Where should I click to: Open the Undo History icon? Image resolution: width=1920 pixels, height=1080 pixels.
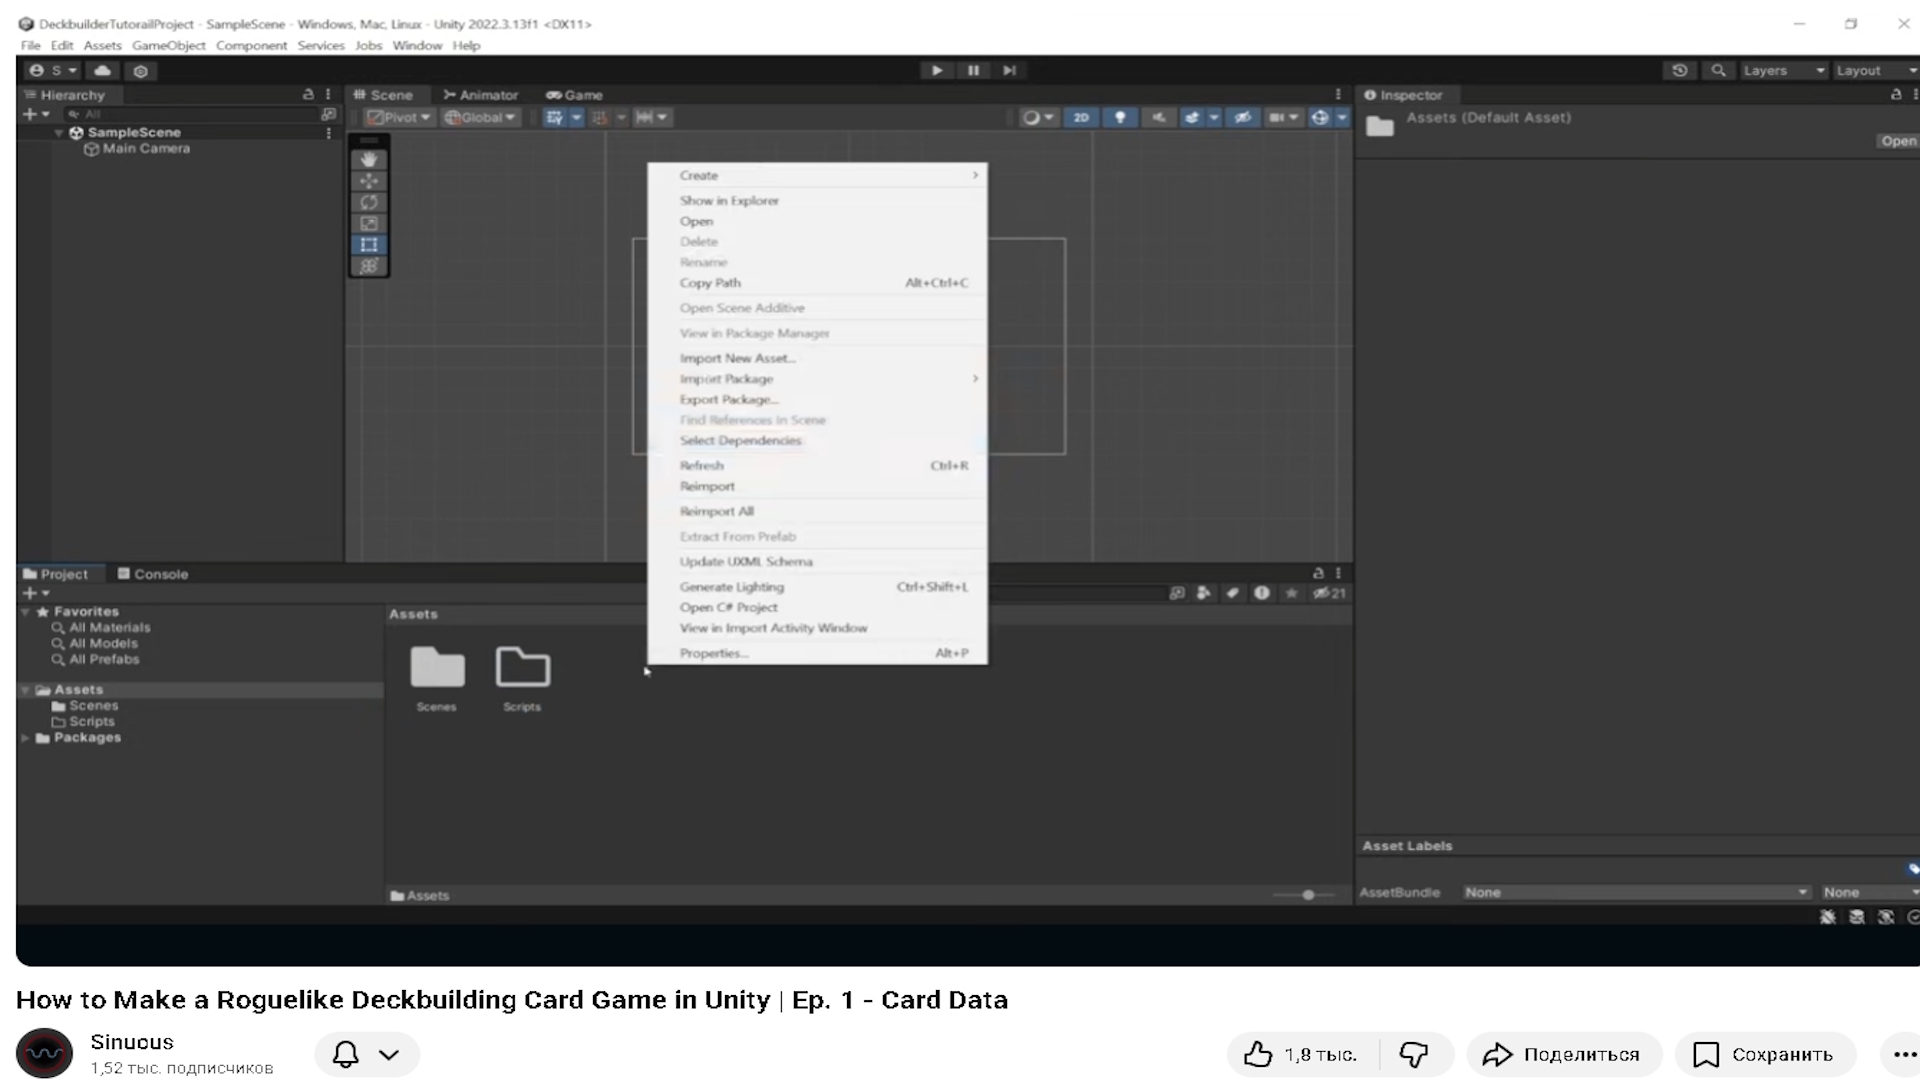1680,70
